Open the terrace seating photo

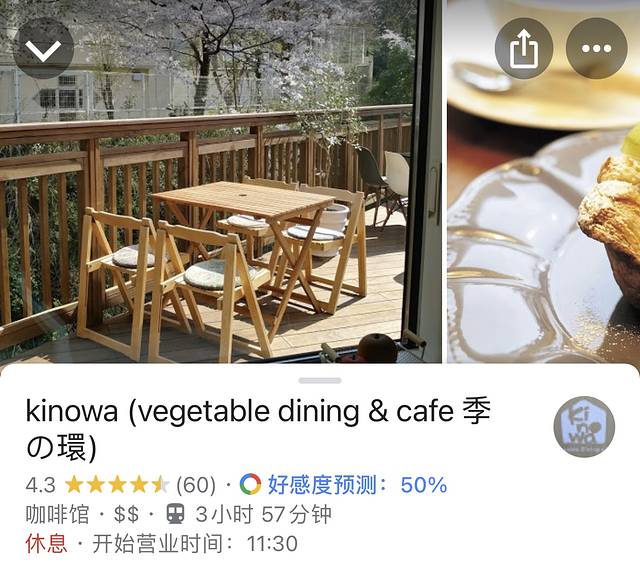click(220, 181)
